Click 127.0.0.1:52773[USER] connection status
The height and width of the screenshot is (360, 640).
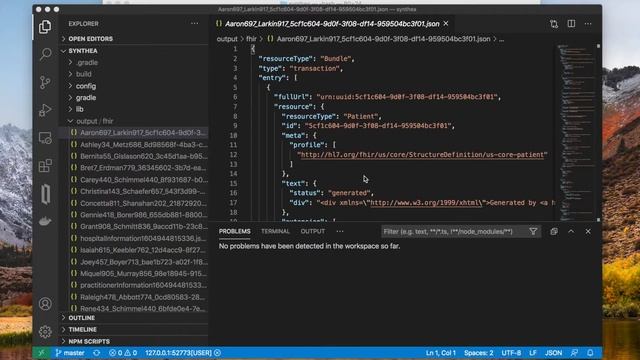pyautogui.click(x=183, y=353)
